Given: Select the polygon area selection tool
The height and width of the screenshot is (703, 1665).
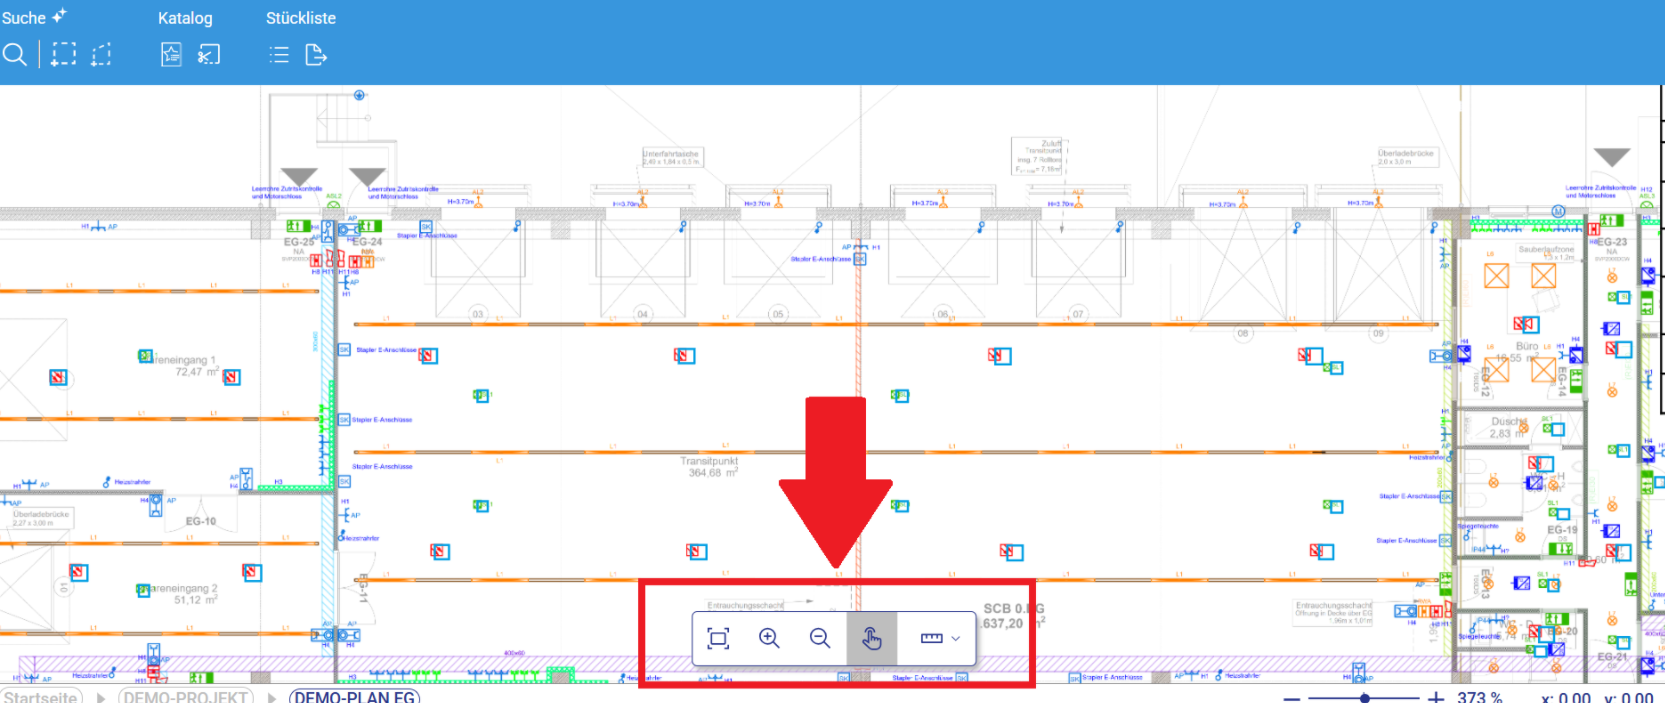Looking at the screenshot, I should [x=101, y=54].
